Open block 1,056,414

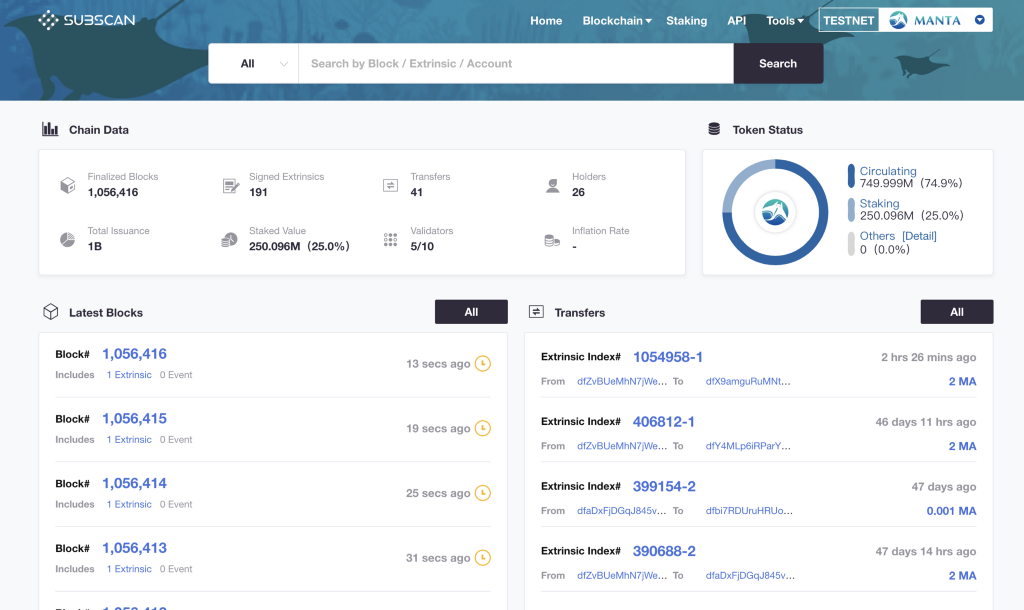135,483
